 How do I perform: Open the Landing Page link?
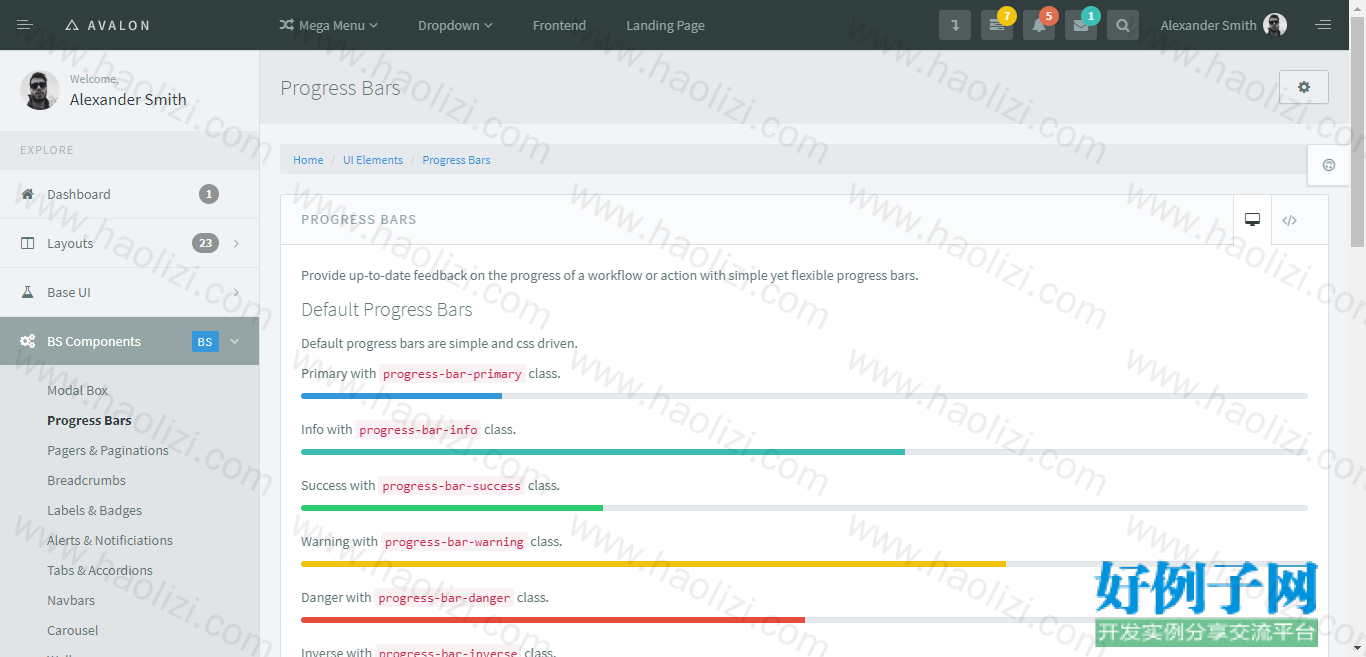coord(665,25)
